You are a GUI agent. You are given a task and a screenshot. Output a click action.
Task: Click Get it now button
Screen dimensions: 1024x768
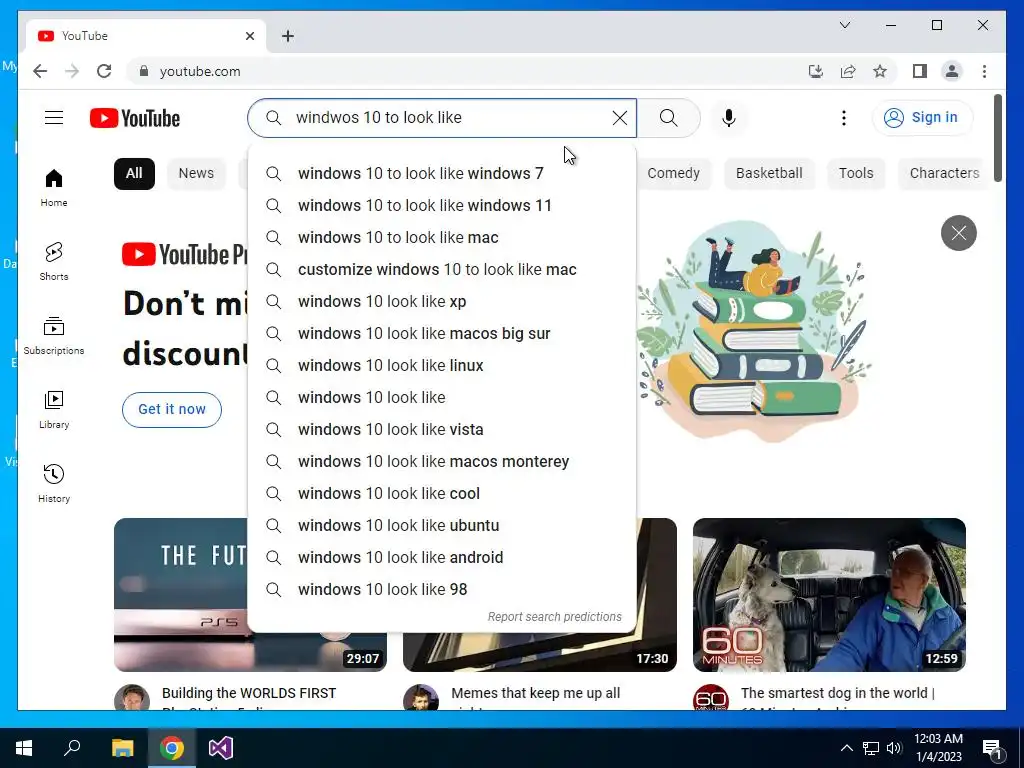tap(172, 409)
